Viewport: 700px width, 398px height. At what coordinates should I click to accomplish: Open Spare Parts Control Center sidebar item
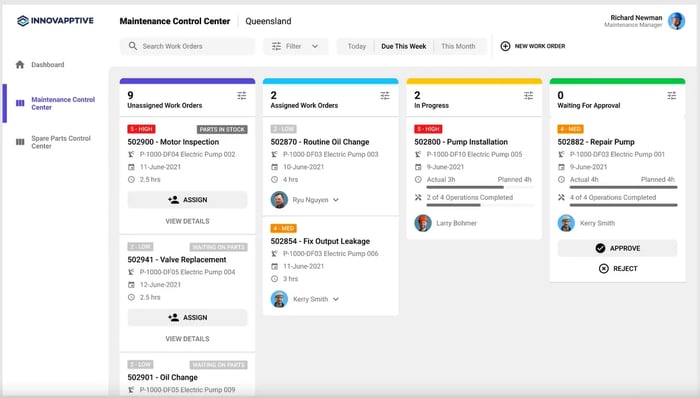pyautogui.click(x=61, y=142)
